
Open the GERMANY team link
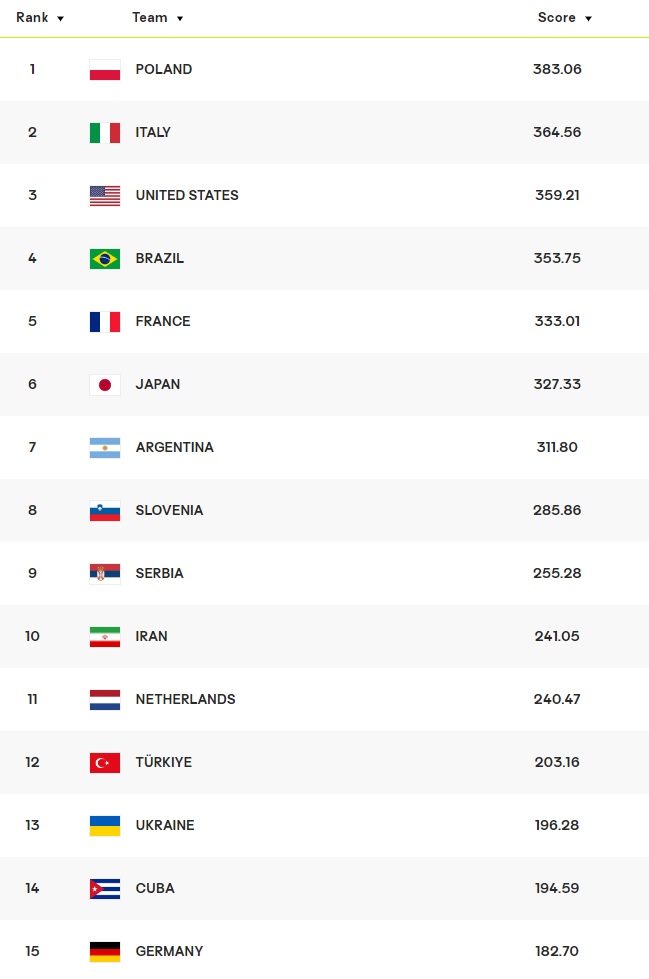point(169,951)
